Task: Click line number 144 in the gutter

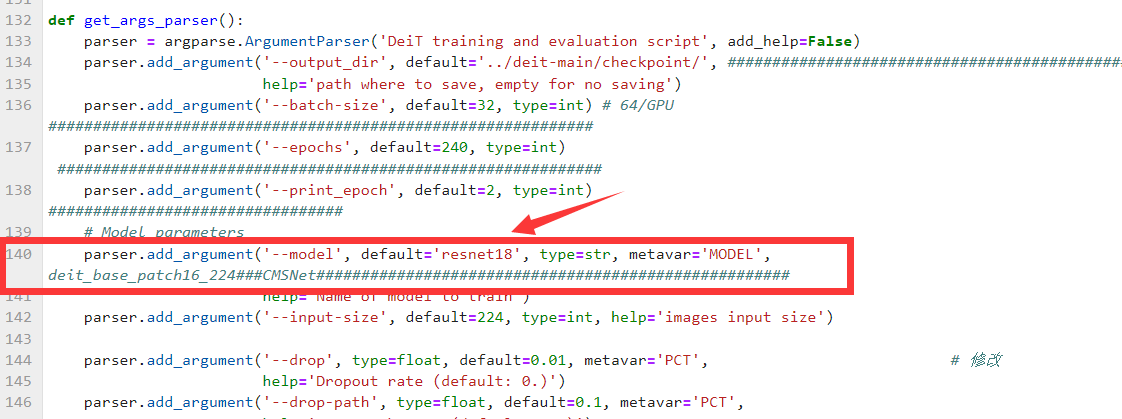Action: [x=20, y=360]
